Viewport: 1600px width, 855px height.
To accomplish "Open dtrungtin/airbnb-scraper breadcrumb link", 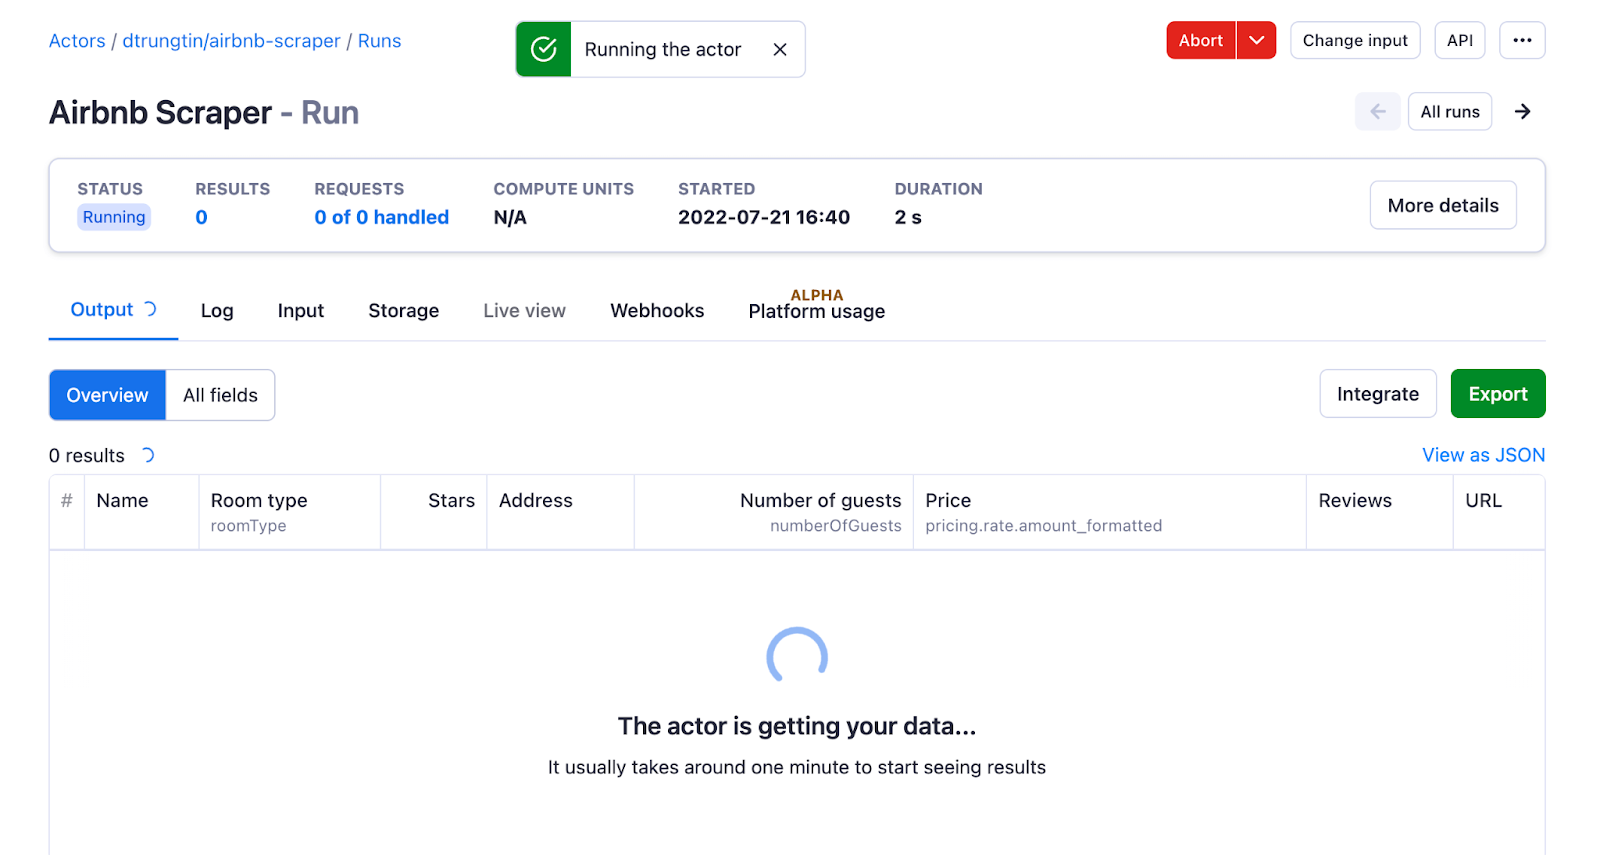I will (x=232, y=41).
